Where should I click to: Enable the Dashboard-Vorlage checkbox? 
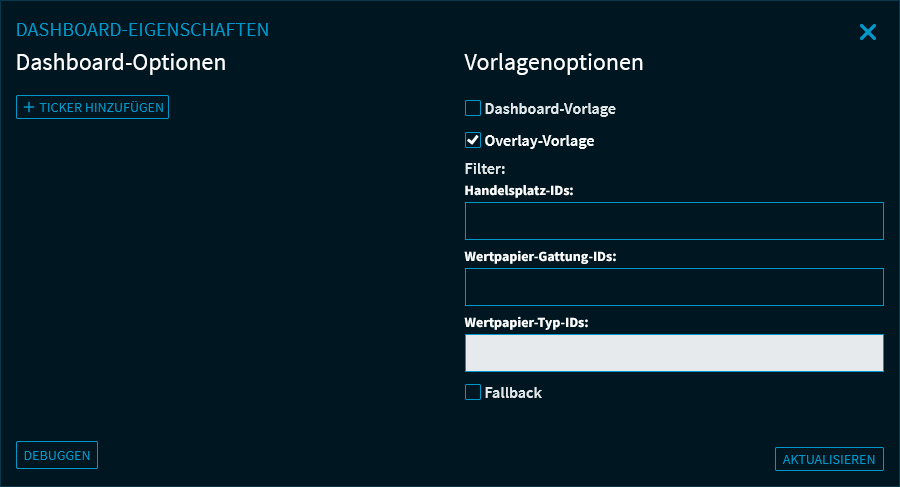coord(473,108)
